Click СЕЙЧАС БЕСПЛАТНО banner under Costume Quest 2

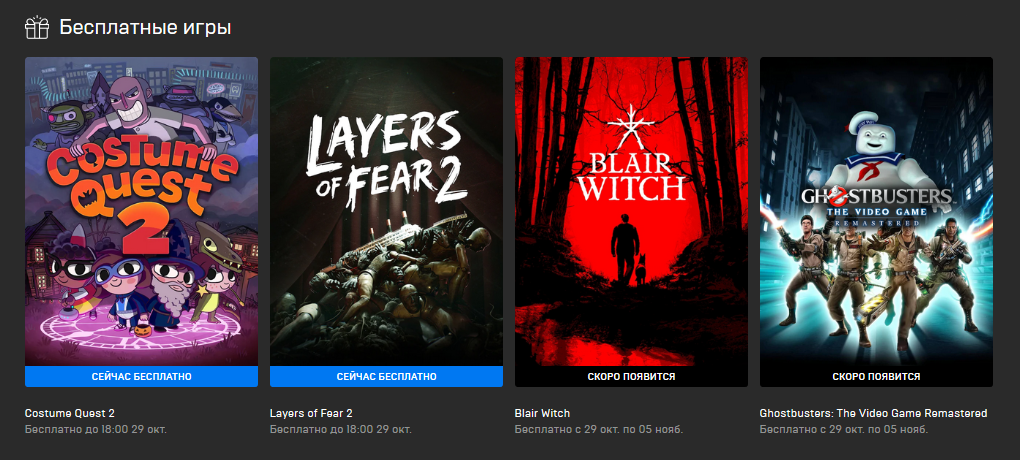pos(141,377)
